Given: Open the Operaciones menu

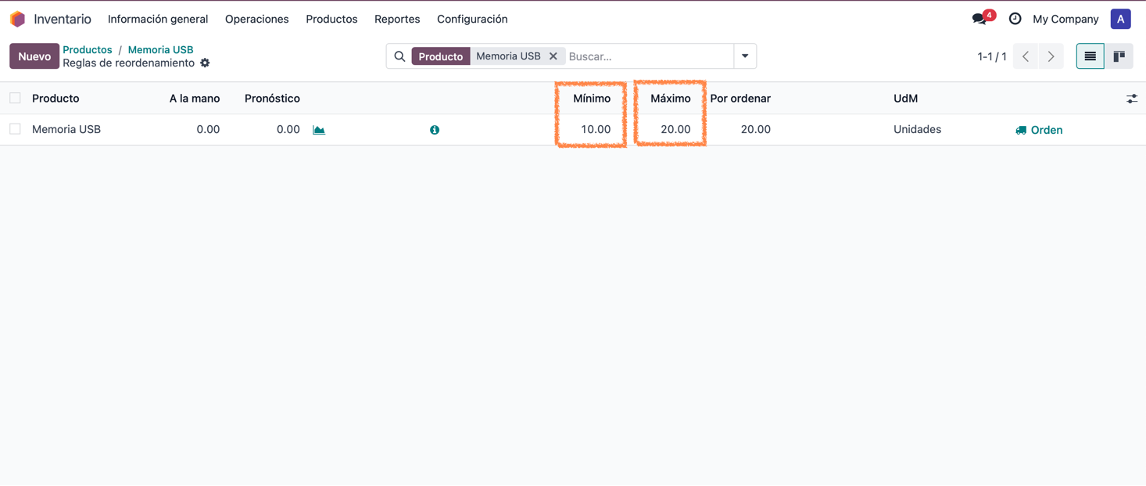Looking at the screenshot, I should pos(257,19).
